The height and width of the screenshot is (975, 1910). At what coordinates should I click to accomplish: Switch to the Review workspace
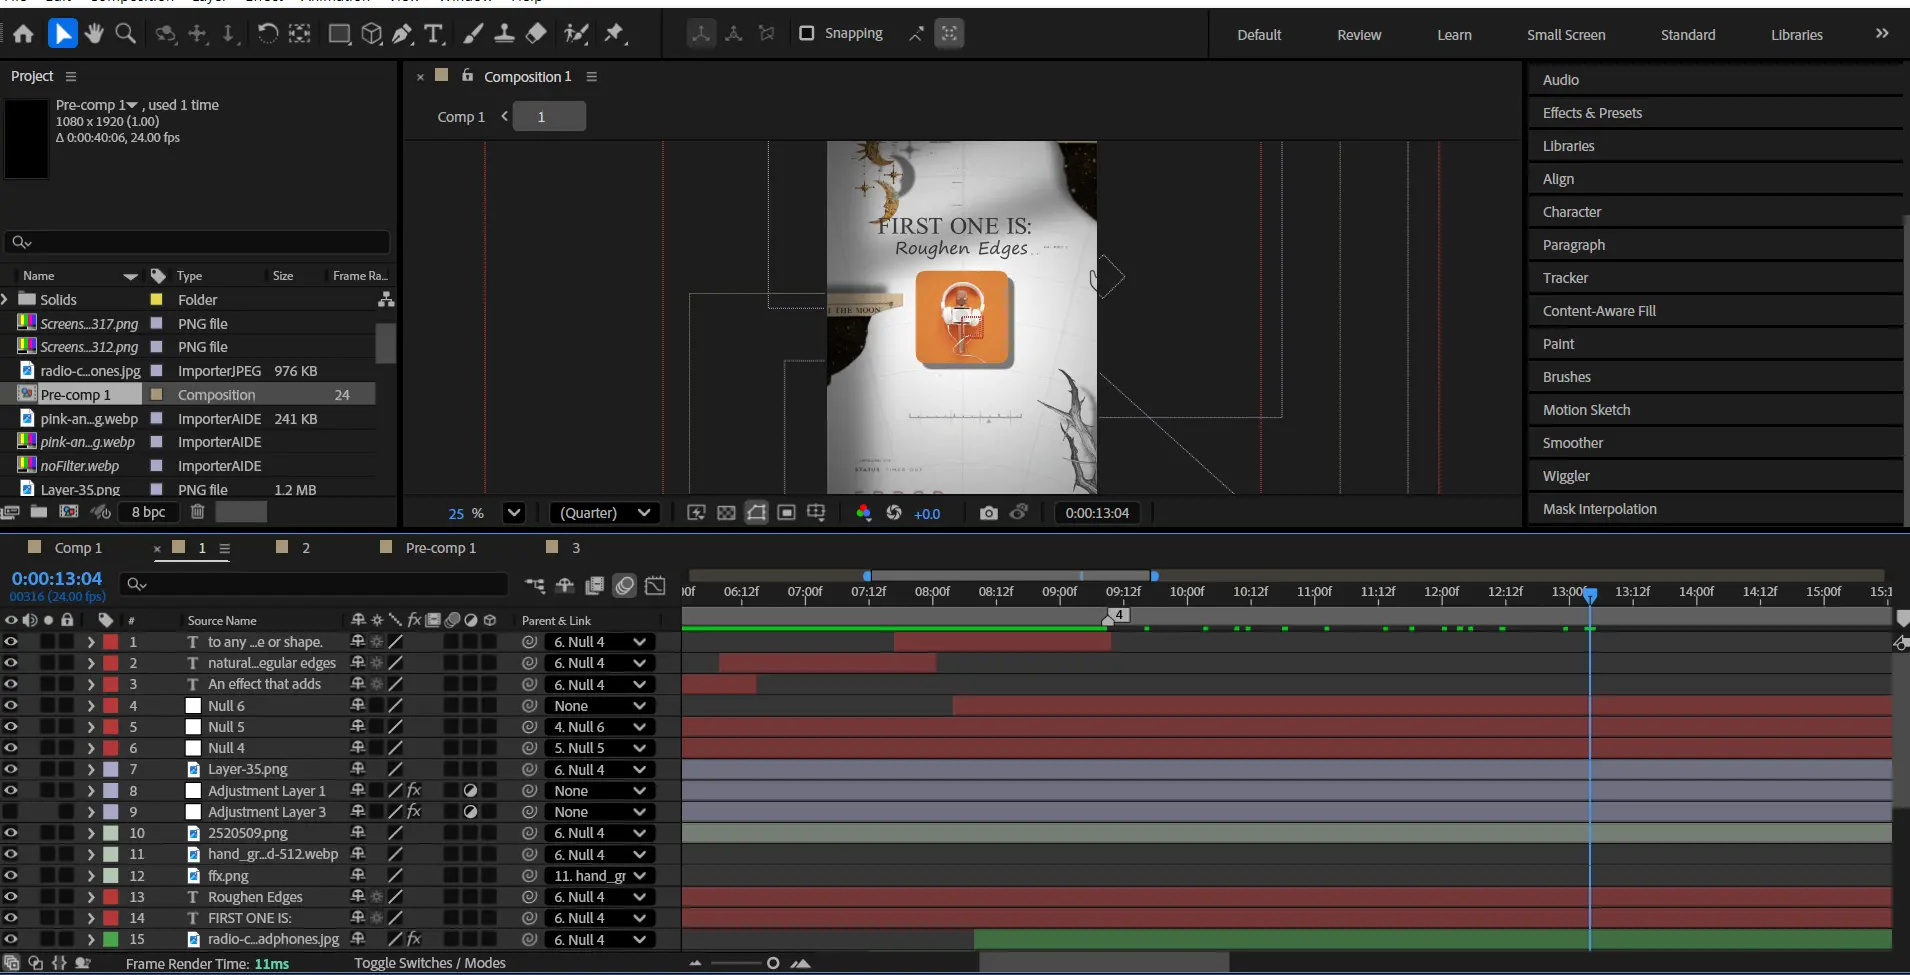(x=1358, y=35)
